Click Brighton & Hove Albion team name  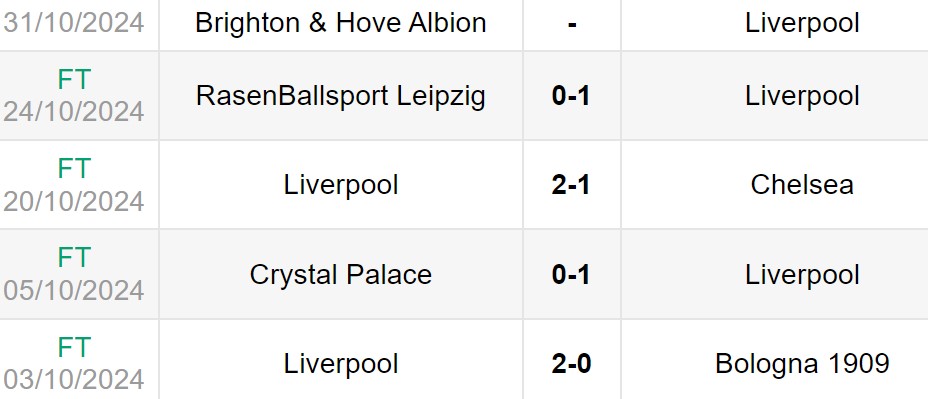click(341, 23)
